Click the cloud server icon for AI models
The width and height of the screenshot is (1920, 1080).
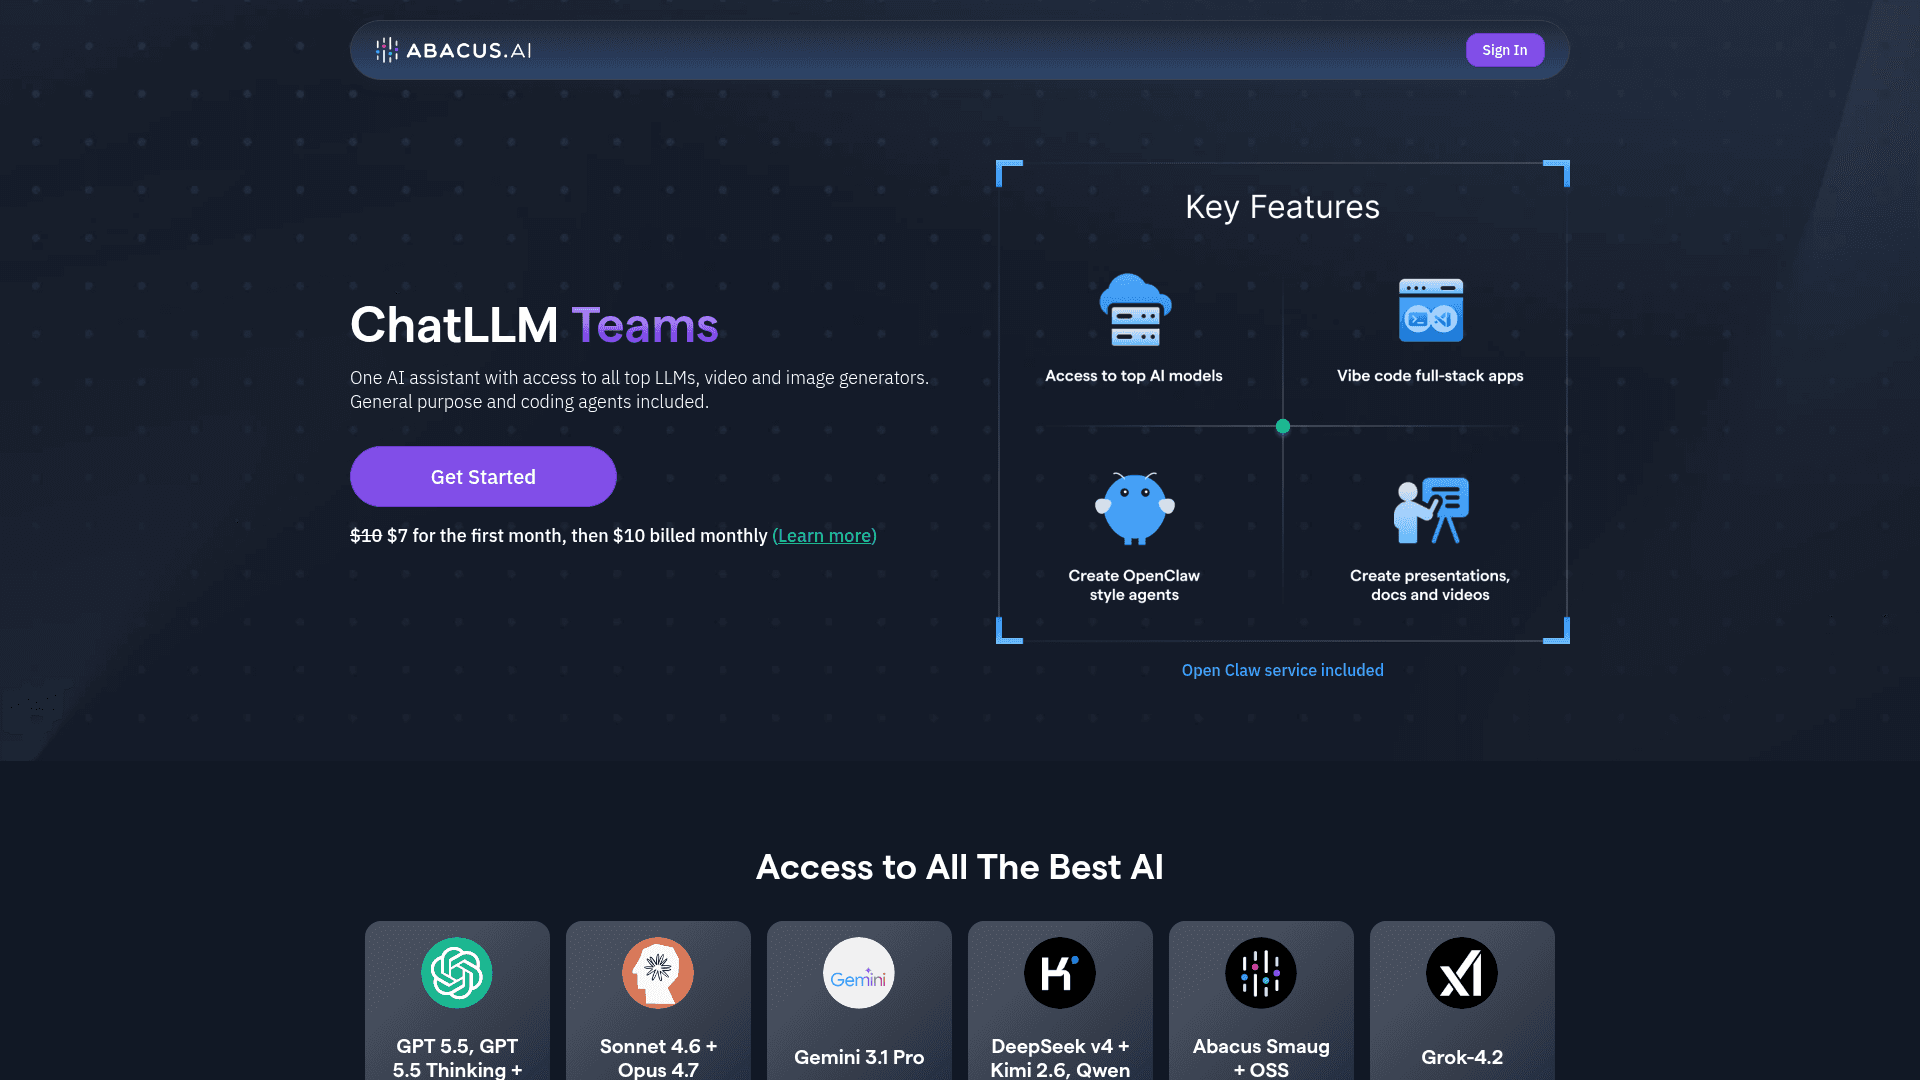coord(1135,310)
